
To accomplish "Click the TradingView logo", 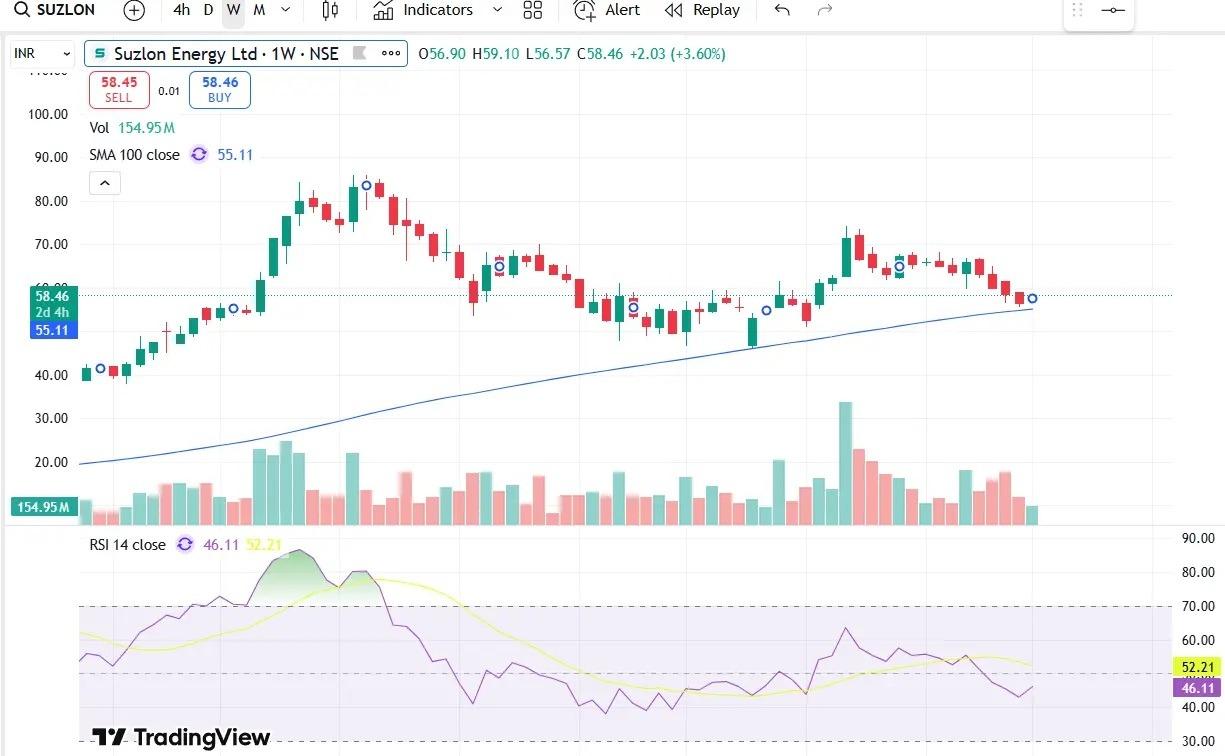I will [x=180, y=737].
